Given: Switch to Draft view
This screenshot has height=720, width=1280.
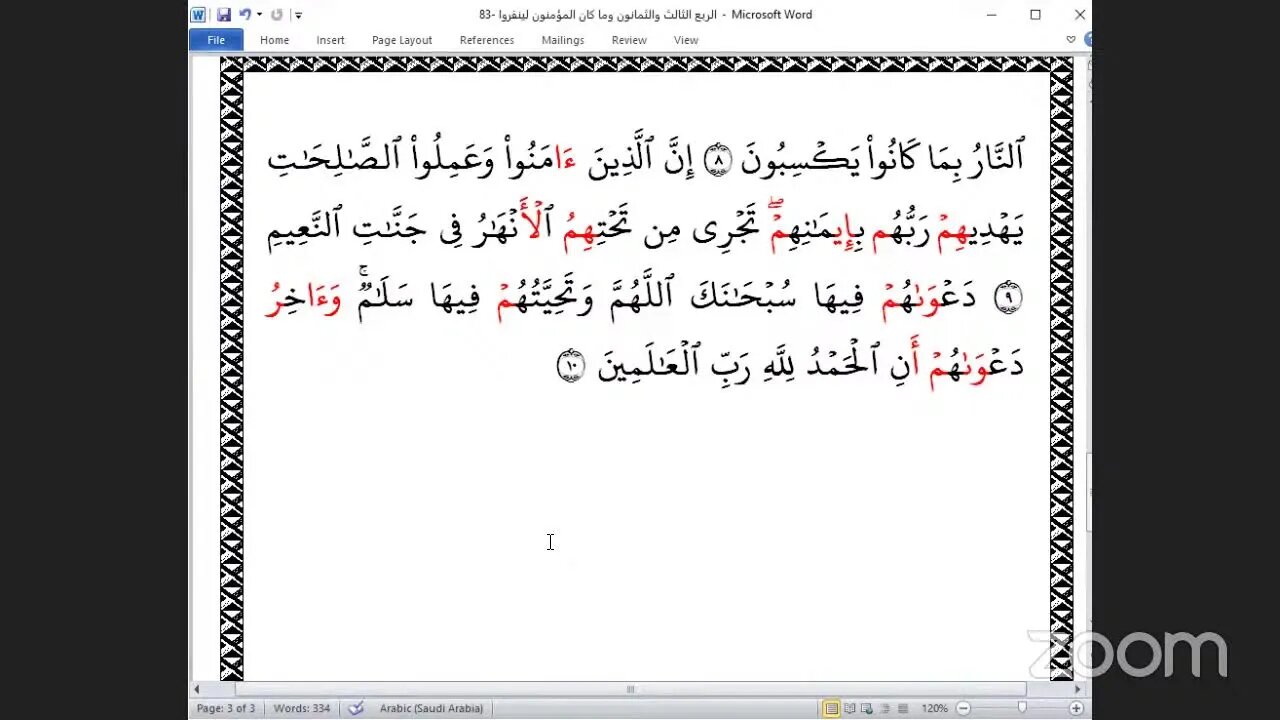Looking at the screenshot, I should tap(901, 708).
